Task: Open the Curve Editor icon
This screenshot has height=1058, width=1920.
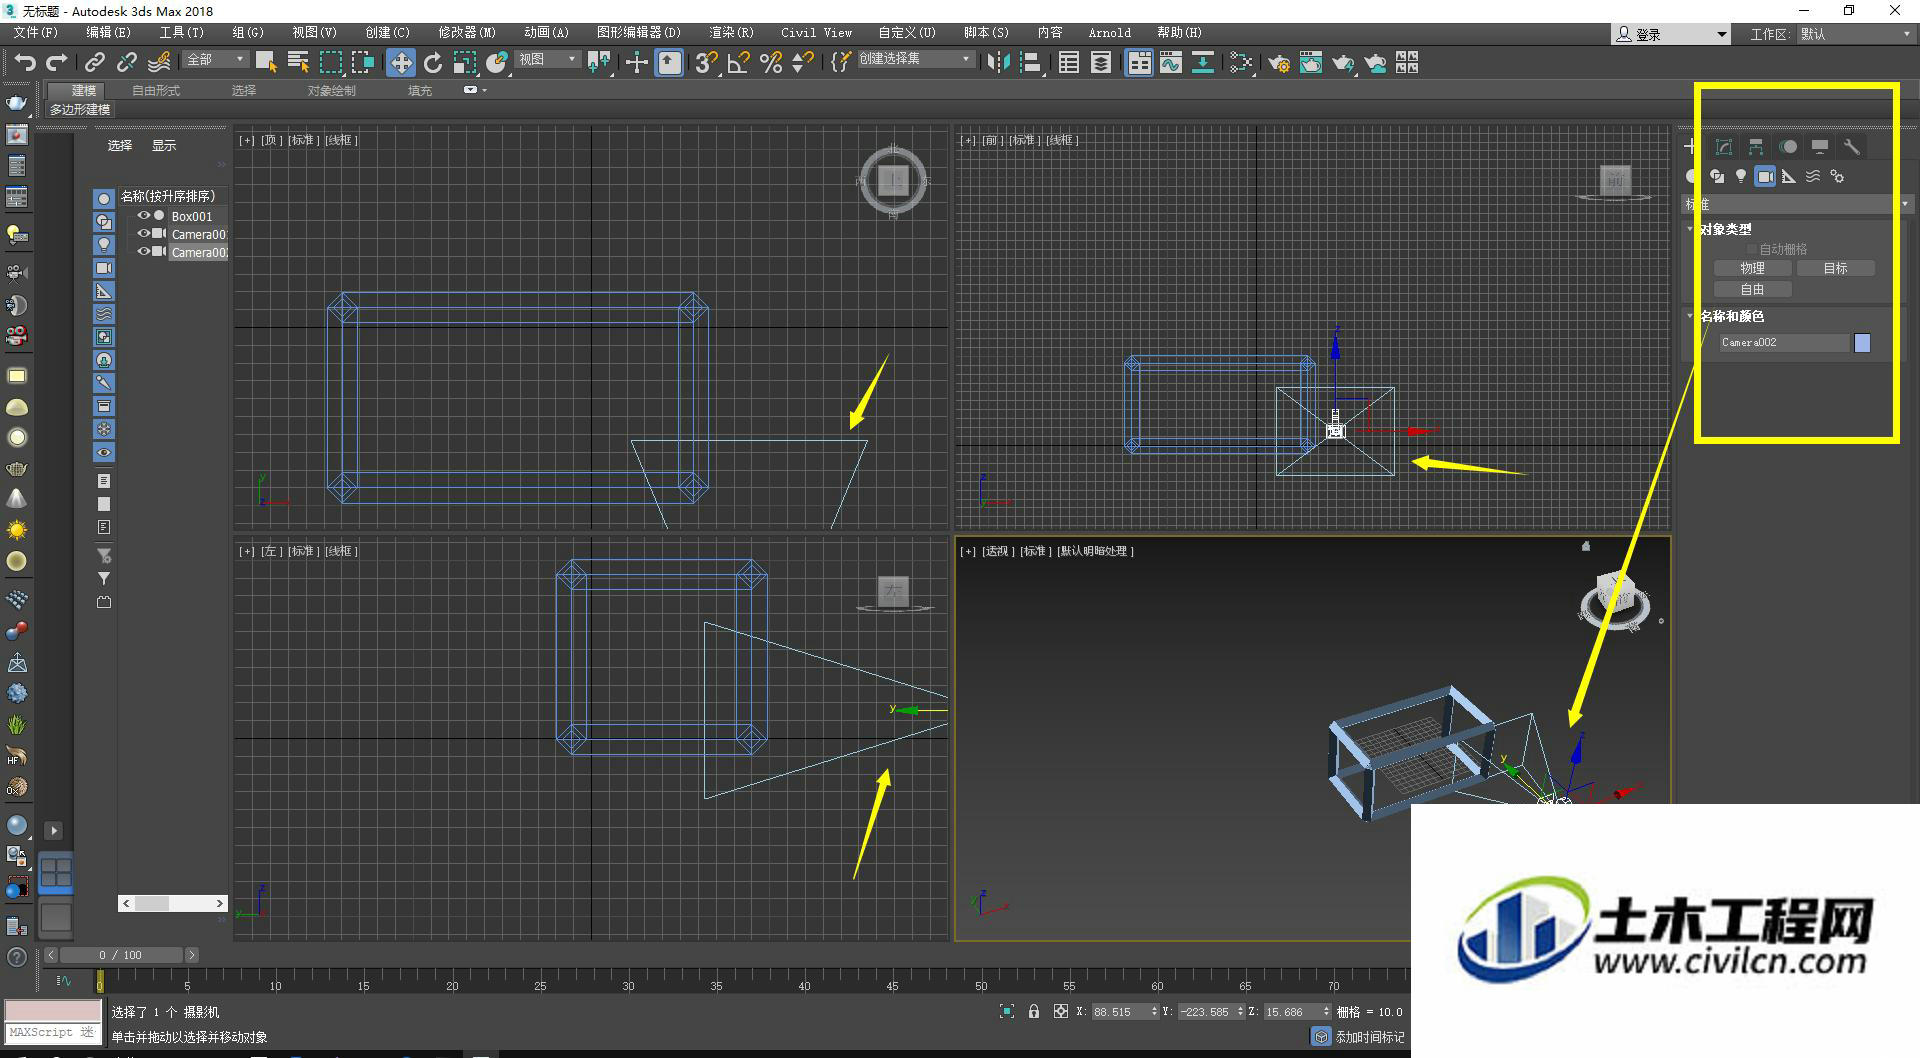Action: [x=1171, y=62]
